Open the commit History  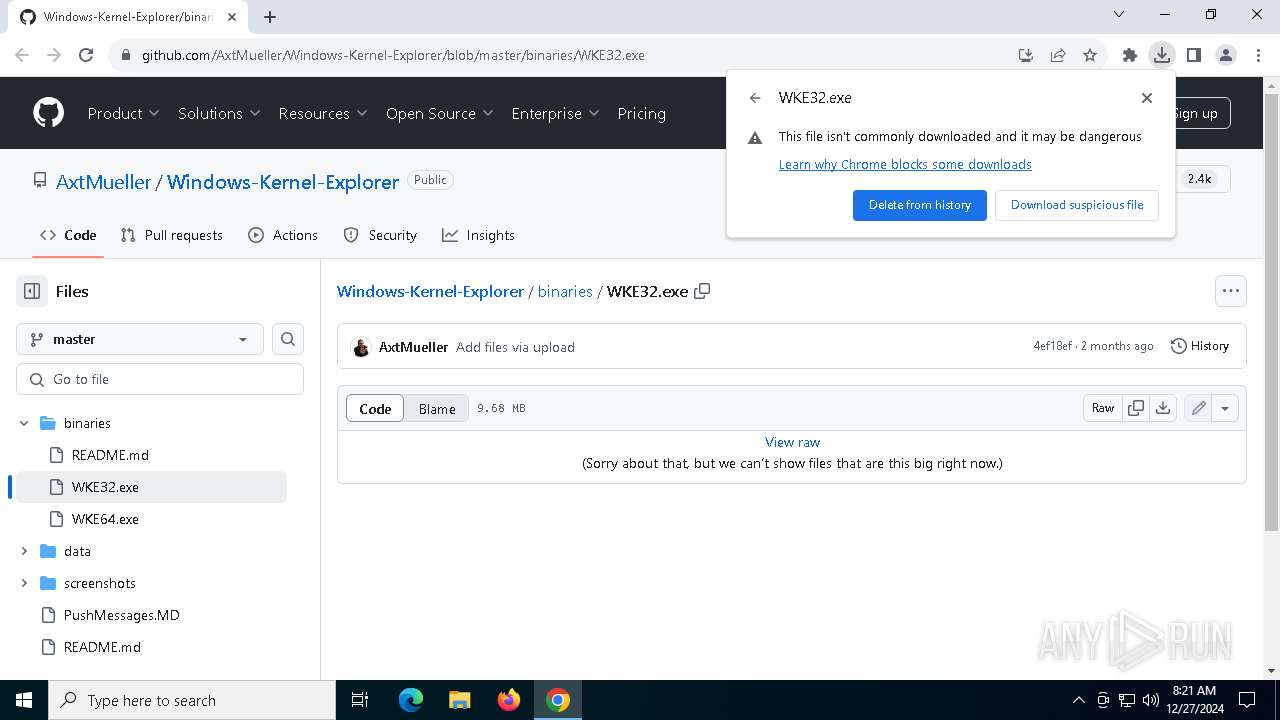[x=1200, y=346]
